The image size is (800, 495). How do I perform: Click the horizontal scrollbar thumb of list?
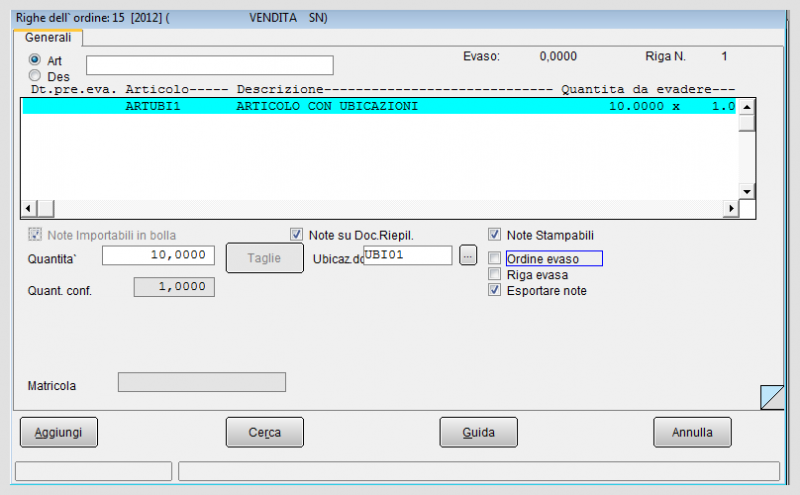pos(46,208)
